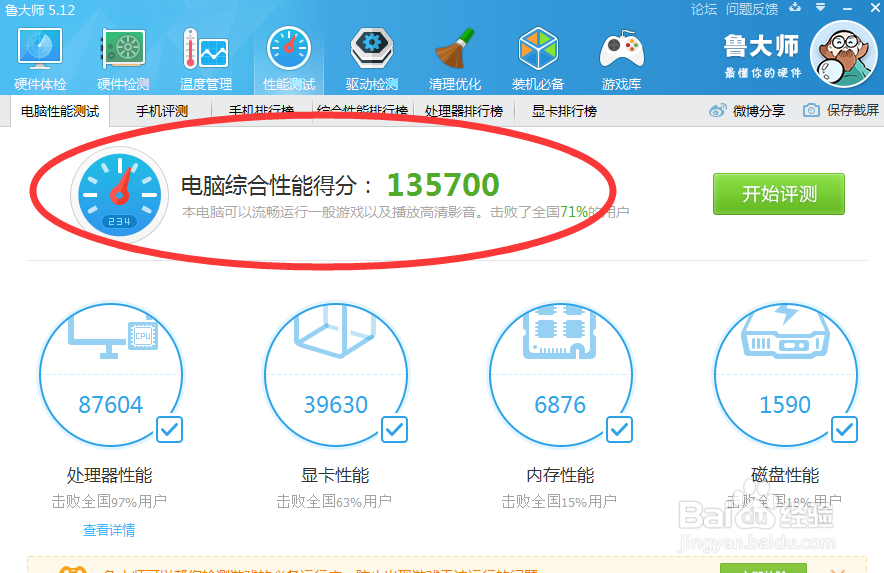884x573 pixels.
Task: Open the title bar dropdown menu arrow
Action: pyautogui.click(x=821, y=7)
